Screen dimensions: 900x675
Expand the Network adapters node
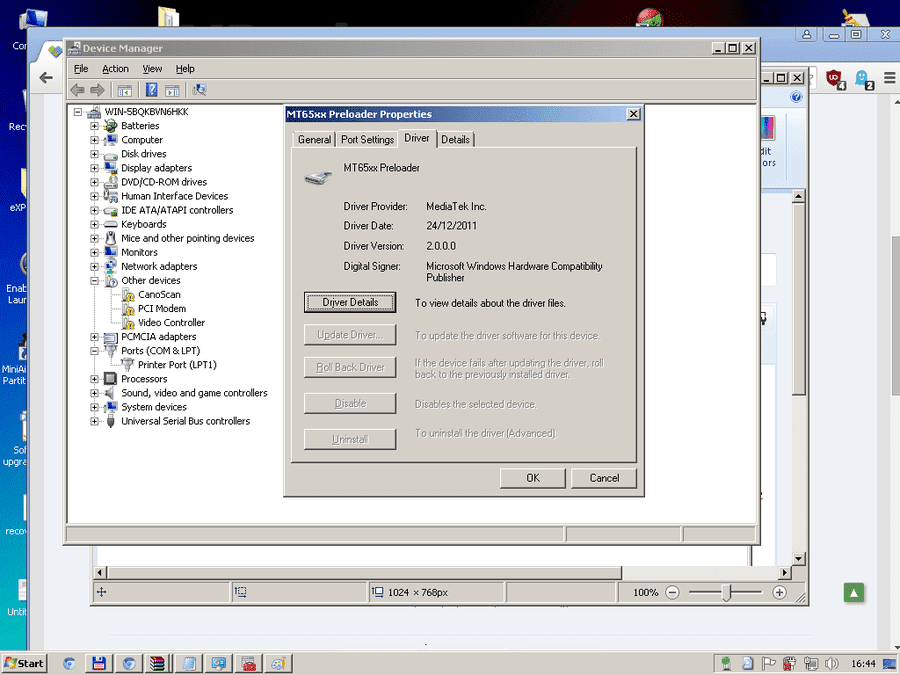tap(95, 266)
